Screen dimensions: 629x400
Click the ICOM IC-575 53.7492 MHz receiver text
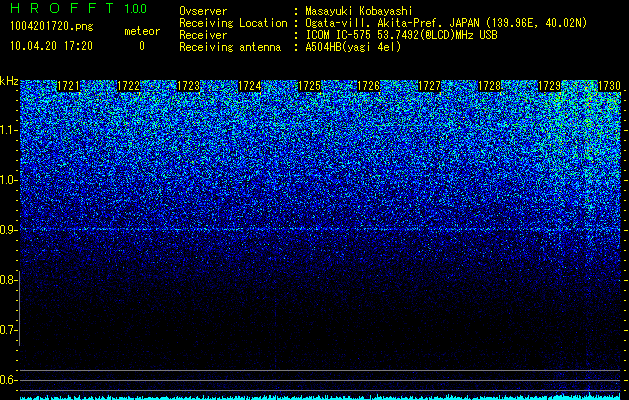(401, 35)
